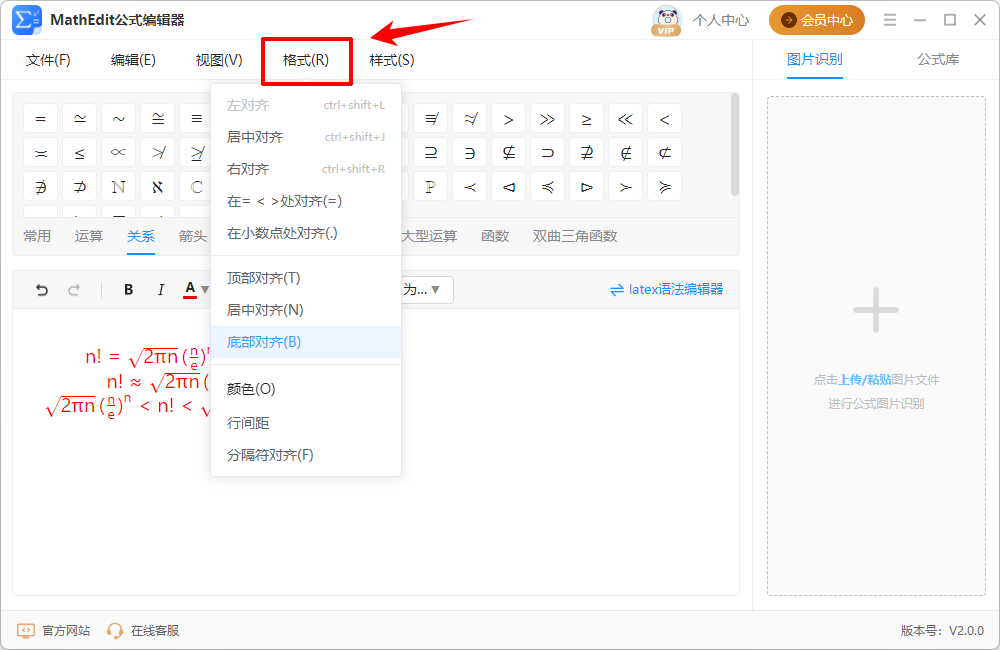Insert the greater-than (>) symbol

pyautogui.click(x=508, y=119)
